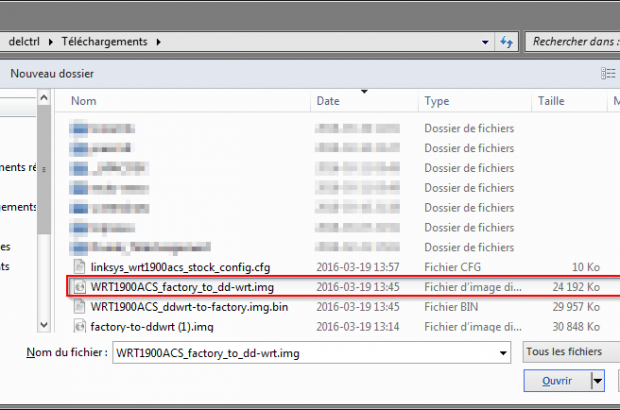Screen dimensions: 620x410
Task: Expand the 'Nom du fichier' combo box arrow
Action: click(505, 353)
